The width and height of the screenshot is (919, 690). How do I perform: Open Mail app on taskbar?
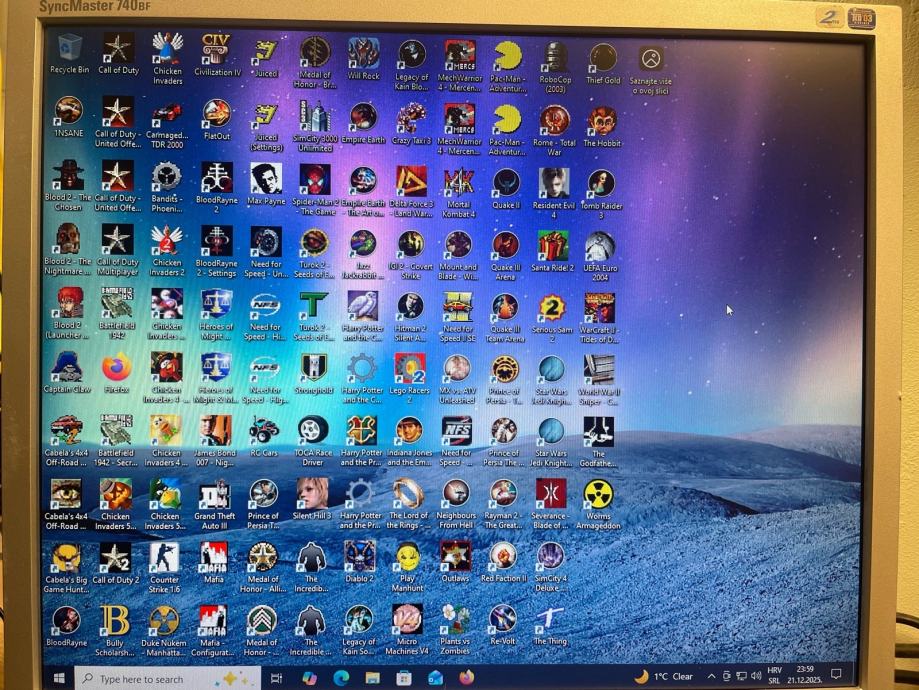(x=435, y=678)
